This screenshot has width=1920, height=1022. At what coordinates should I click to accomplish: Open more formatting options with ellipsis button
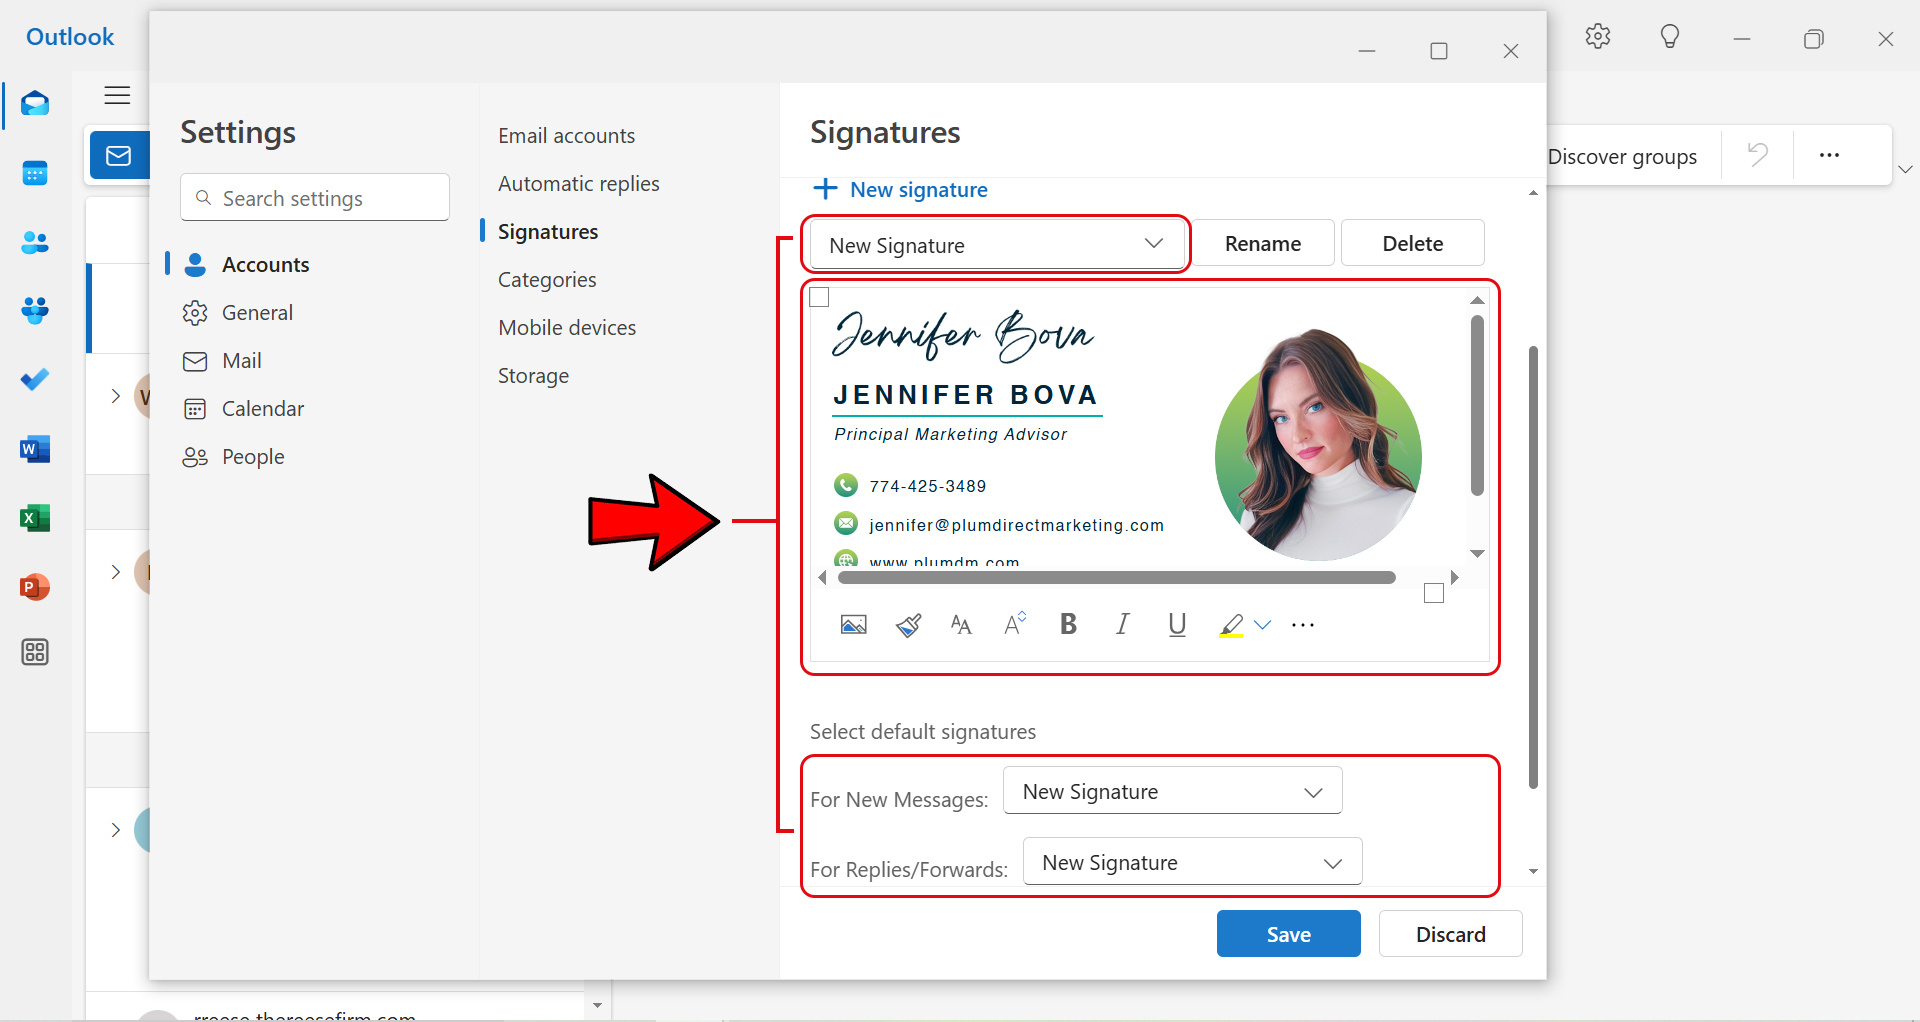[x=1302, y=625]
